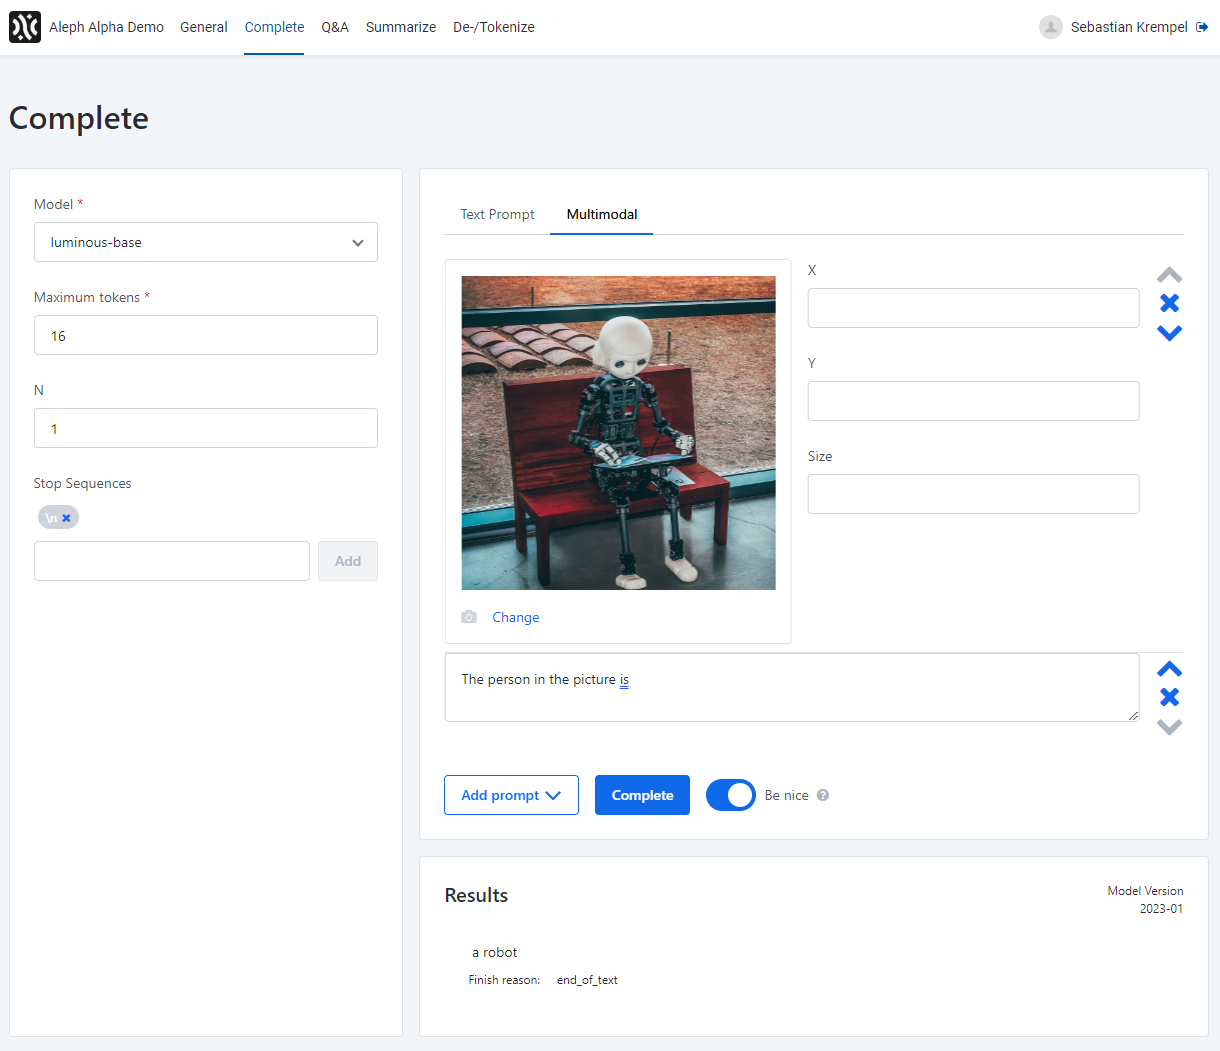The height and width of the screenshot is (1051, 1220).
Task: Toggle the Be nice switch off
Action: (x=731, y=795)
